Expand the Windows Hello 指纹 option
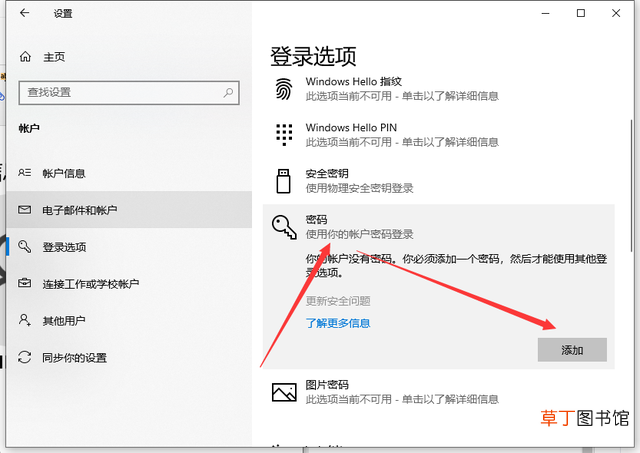This screenshot has height=453, width=640. pyautogui.click(x=438, y=89)
